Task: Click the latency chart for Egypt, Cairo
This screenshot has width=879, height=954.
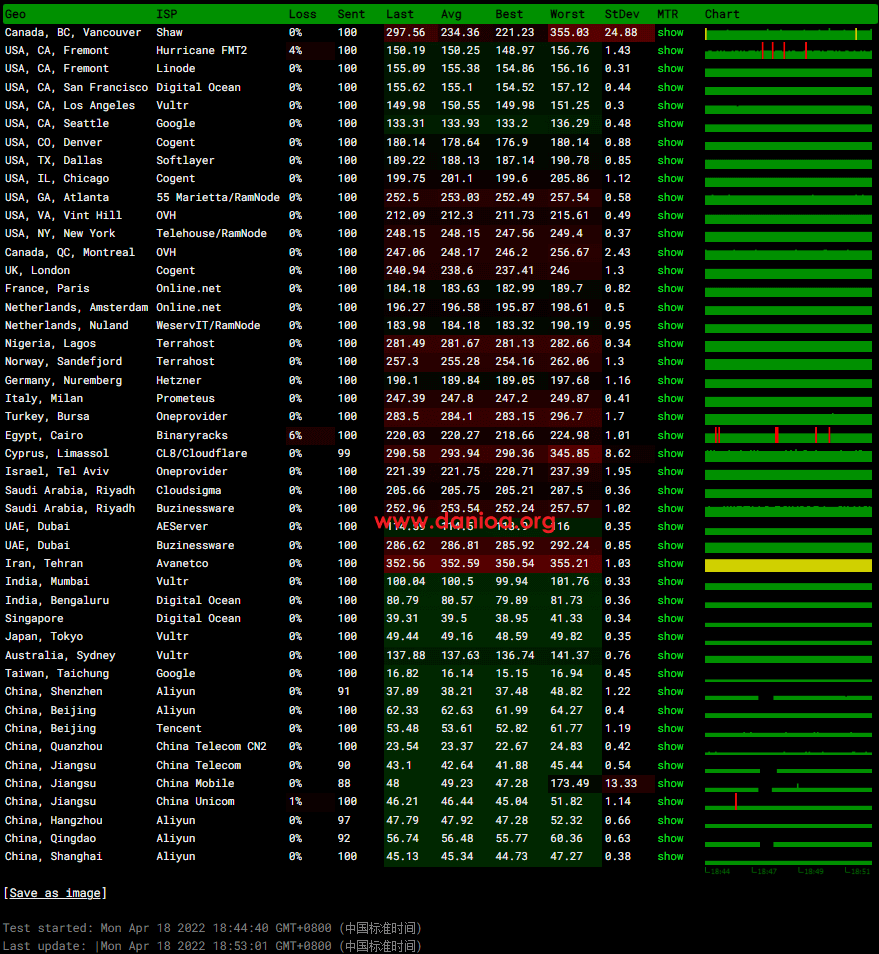Action: click(788, 435)
